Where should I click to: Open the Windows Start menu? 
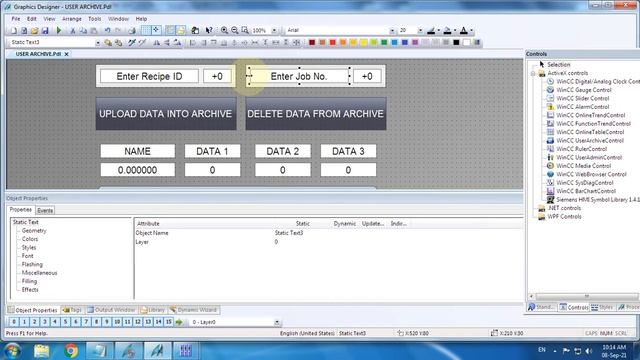click(12, 351)
